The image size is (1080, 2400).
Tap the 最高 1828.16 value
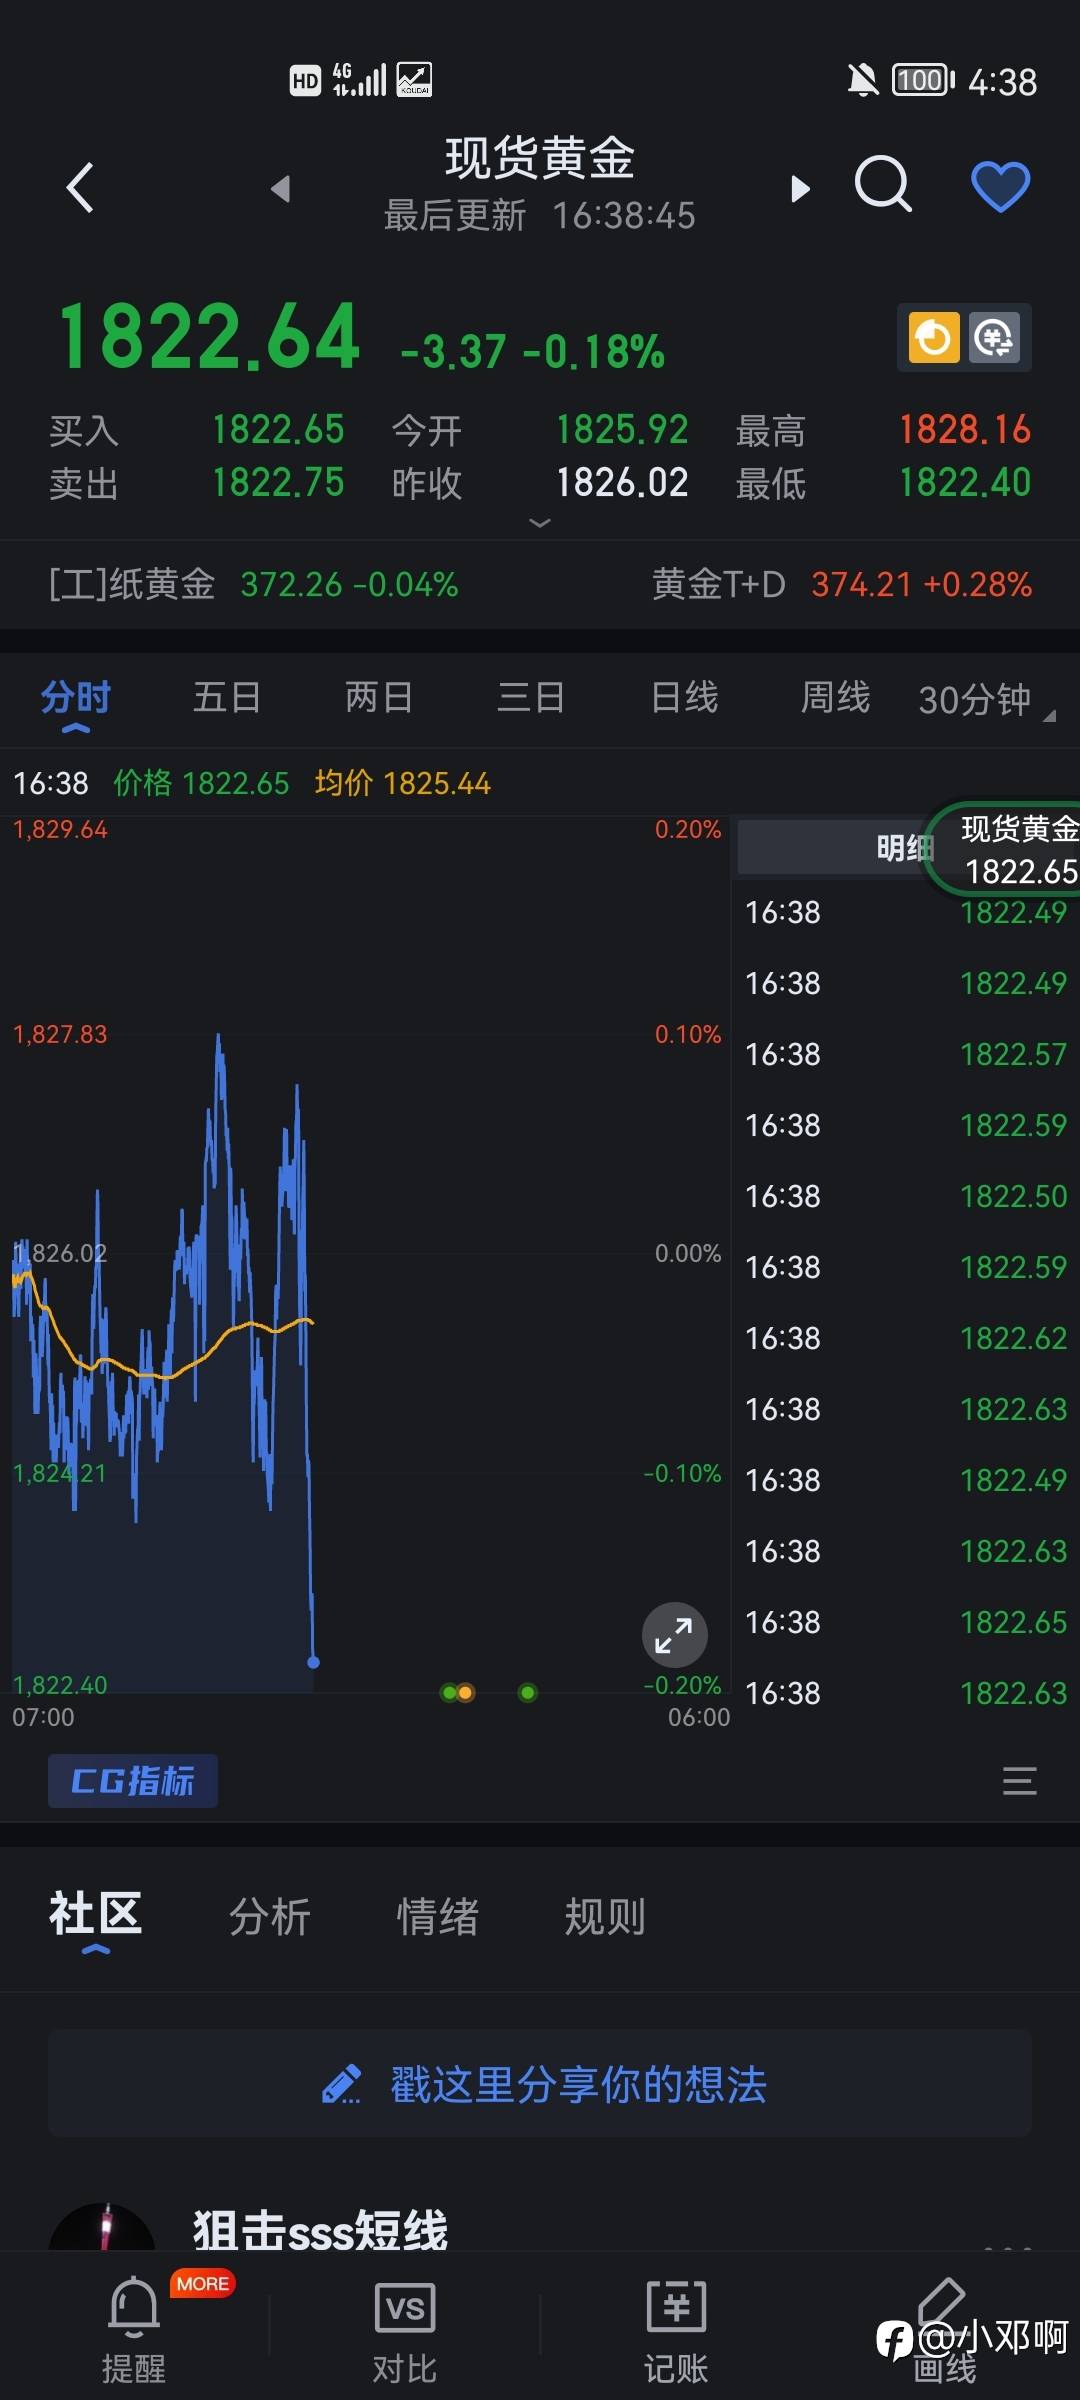click(x=964, y=430)
